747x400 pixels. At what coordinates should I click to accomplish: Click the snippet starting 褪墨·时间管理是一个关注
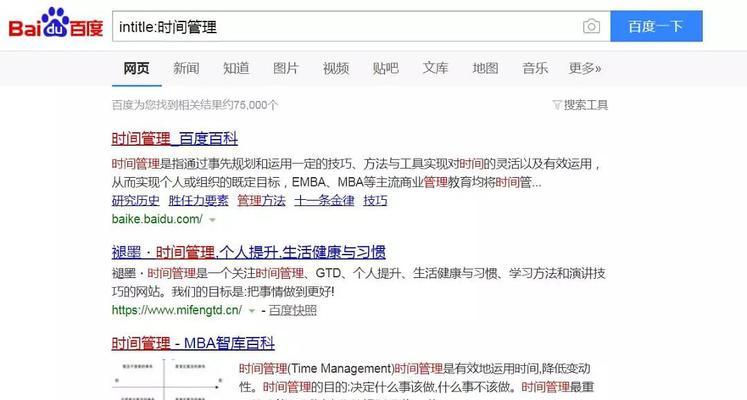click(x=358, y=282)
